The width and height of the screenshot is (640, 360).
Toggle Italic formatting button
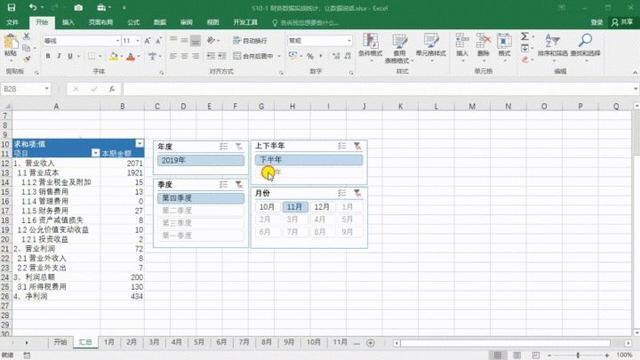59,56
